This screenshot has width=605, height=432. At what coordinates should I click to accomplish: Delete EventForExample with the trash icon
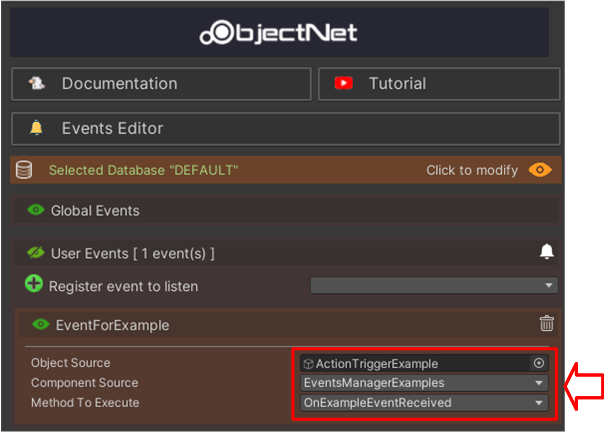(546, 323)
